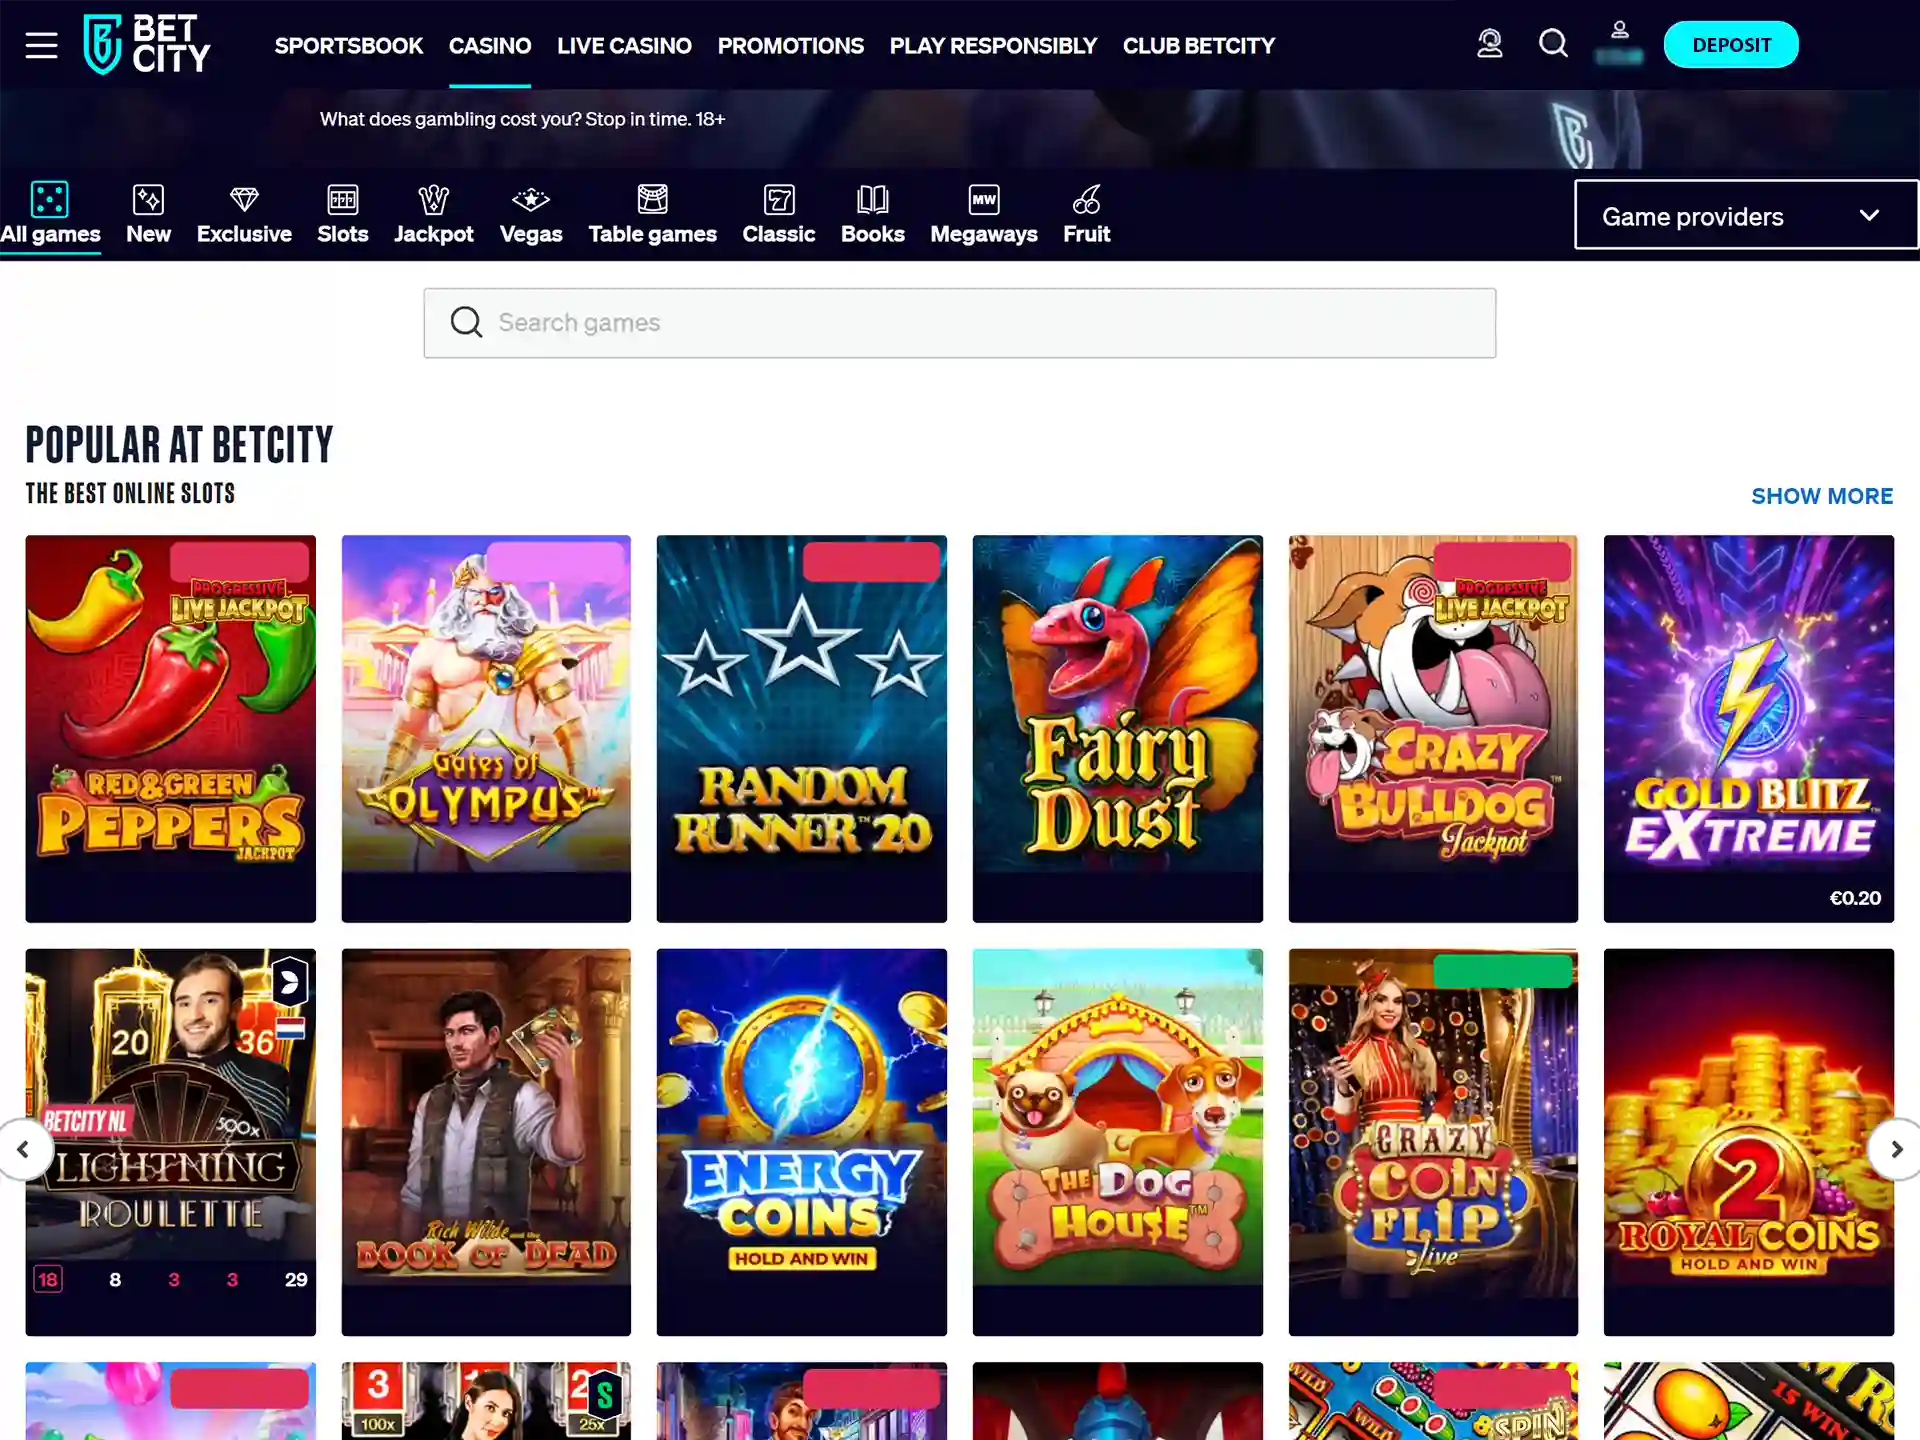Open the Table games drum icon

click(x=652, y=199)
